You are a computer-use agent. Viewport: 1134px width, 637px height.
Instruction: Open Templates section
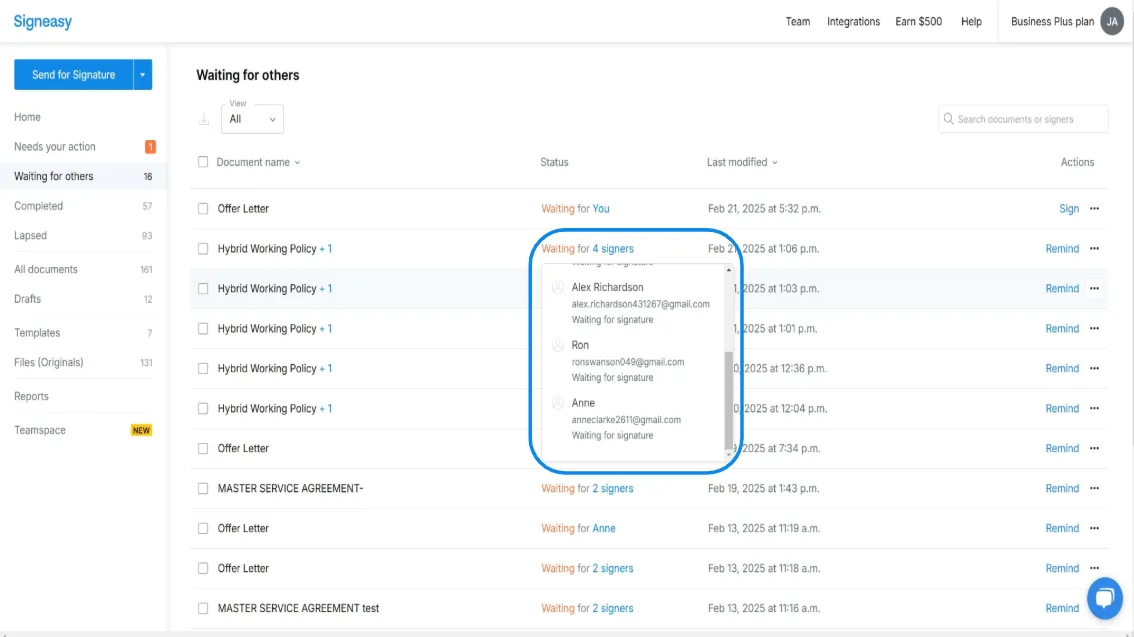pyautogui.click(x=37, y=333)
